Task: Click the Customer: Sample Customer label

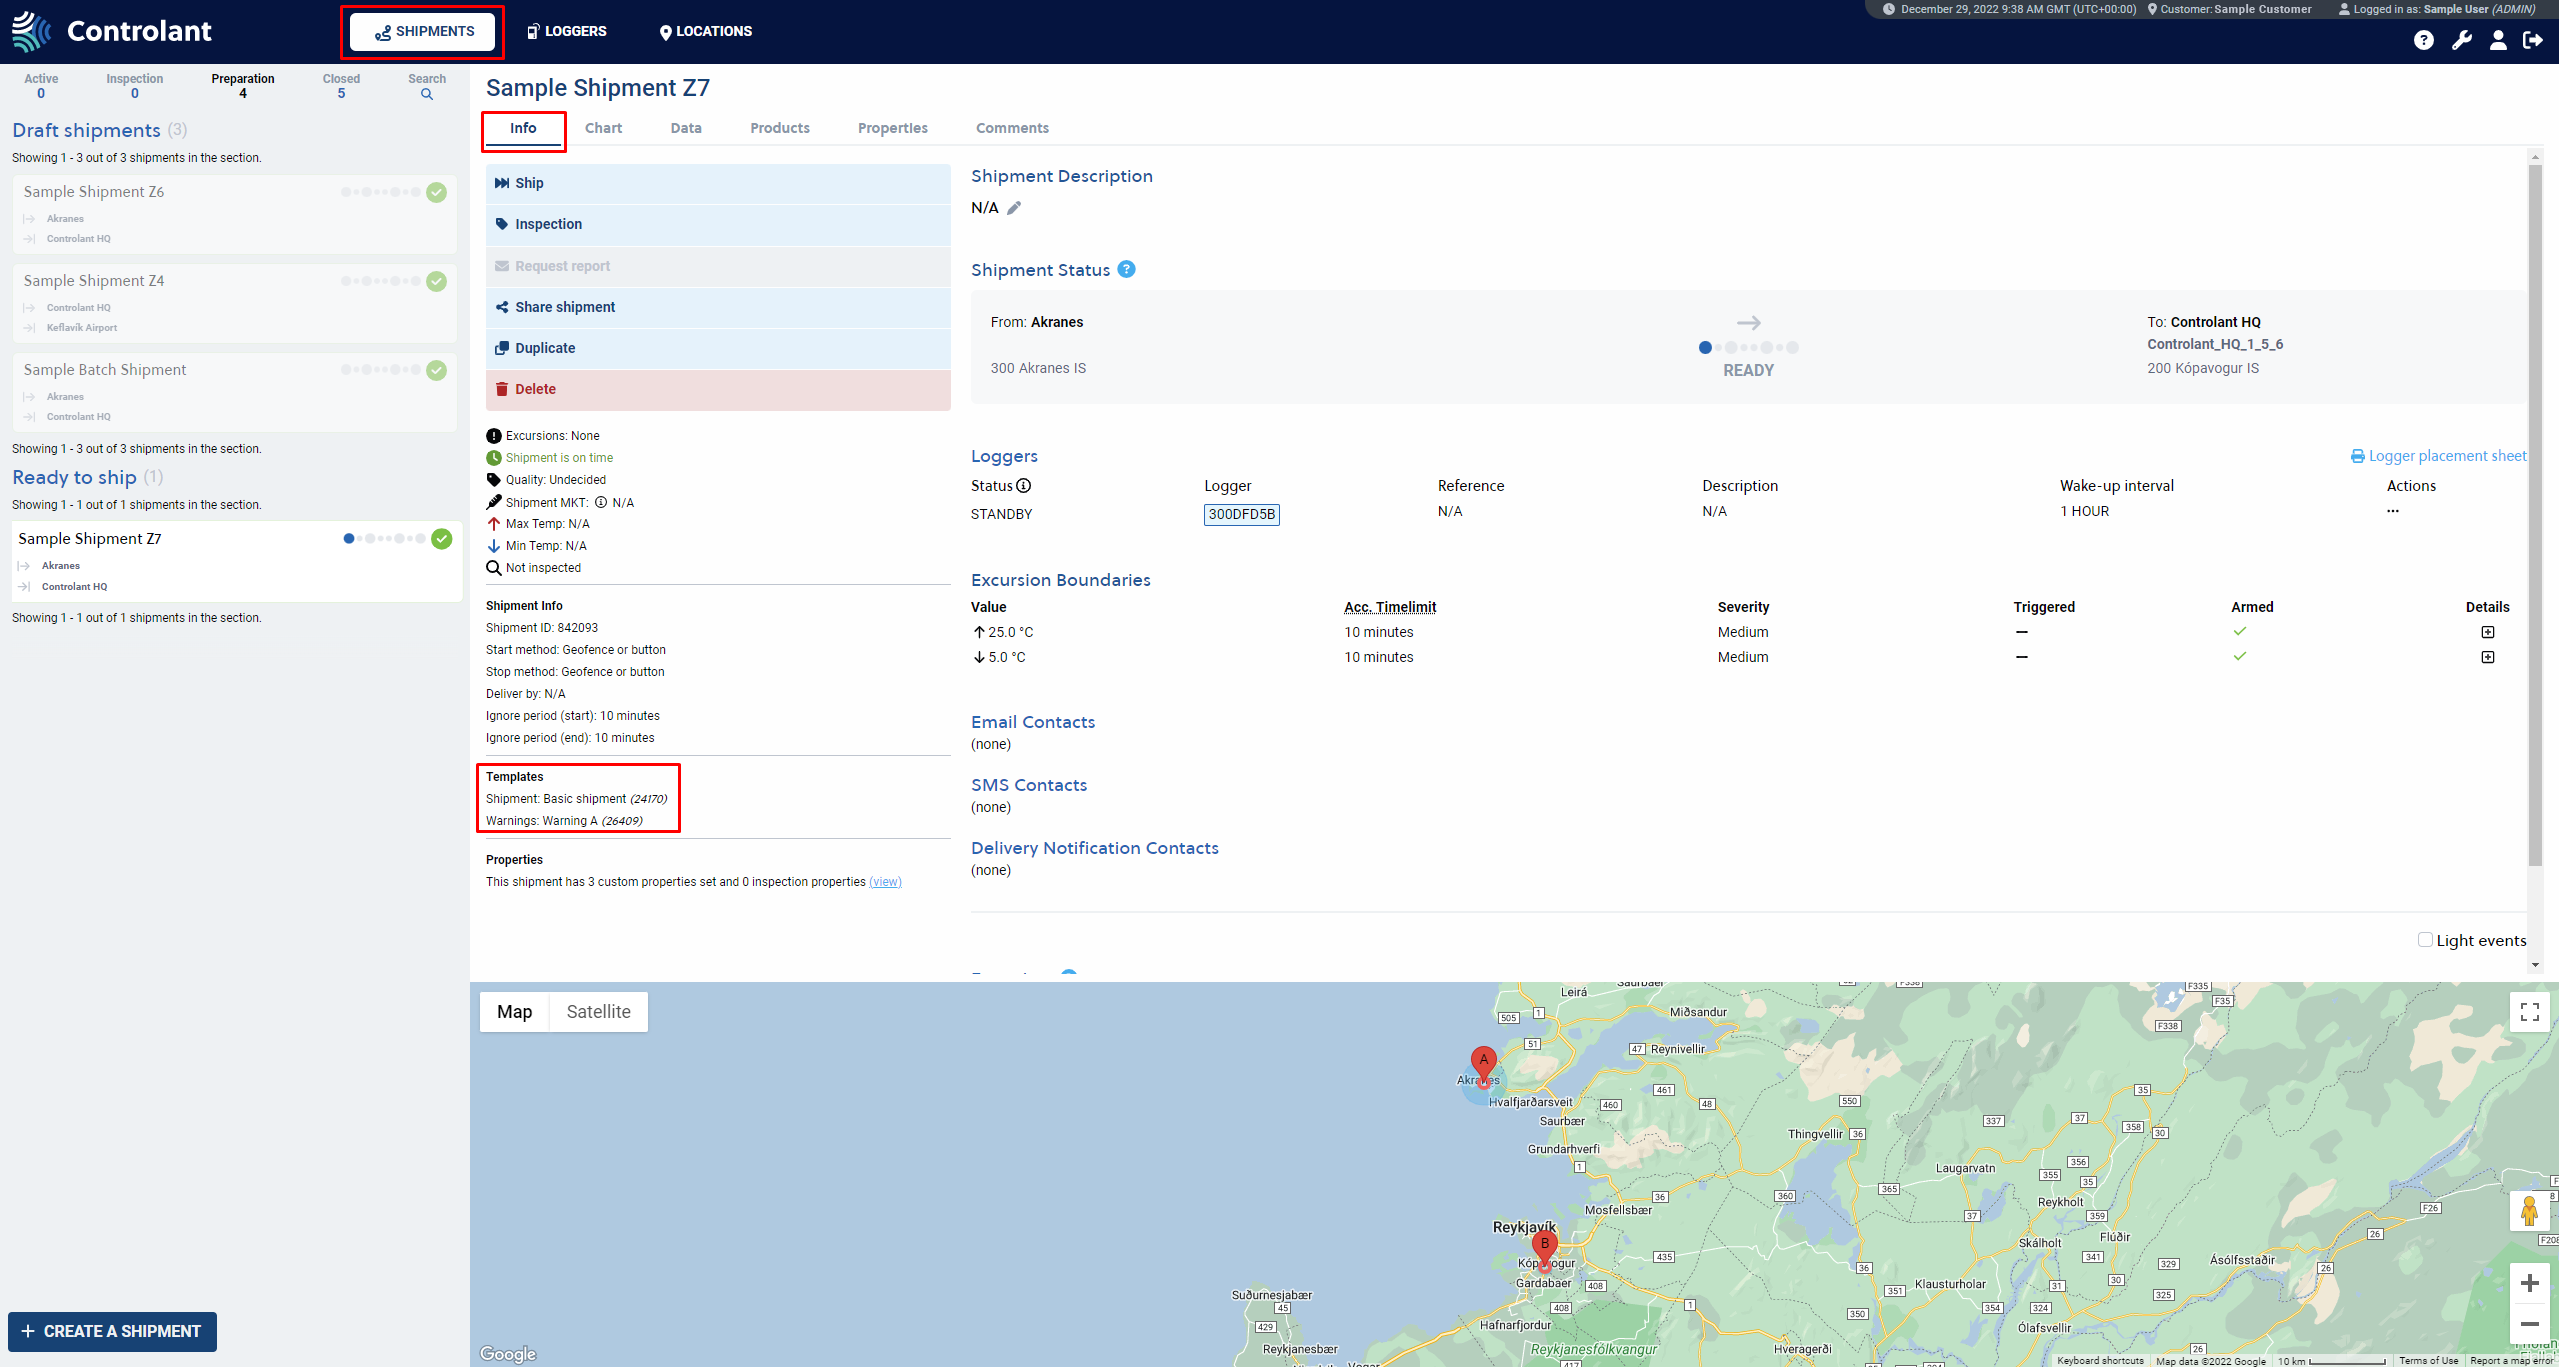Action: (x=2230, y=9)
